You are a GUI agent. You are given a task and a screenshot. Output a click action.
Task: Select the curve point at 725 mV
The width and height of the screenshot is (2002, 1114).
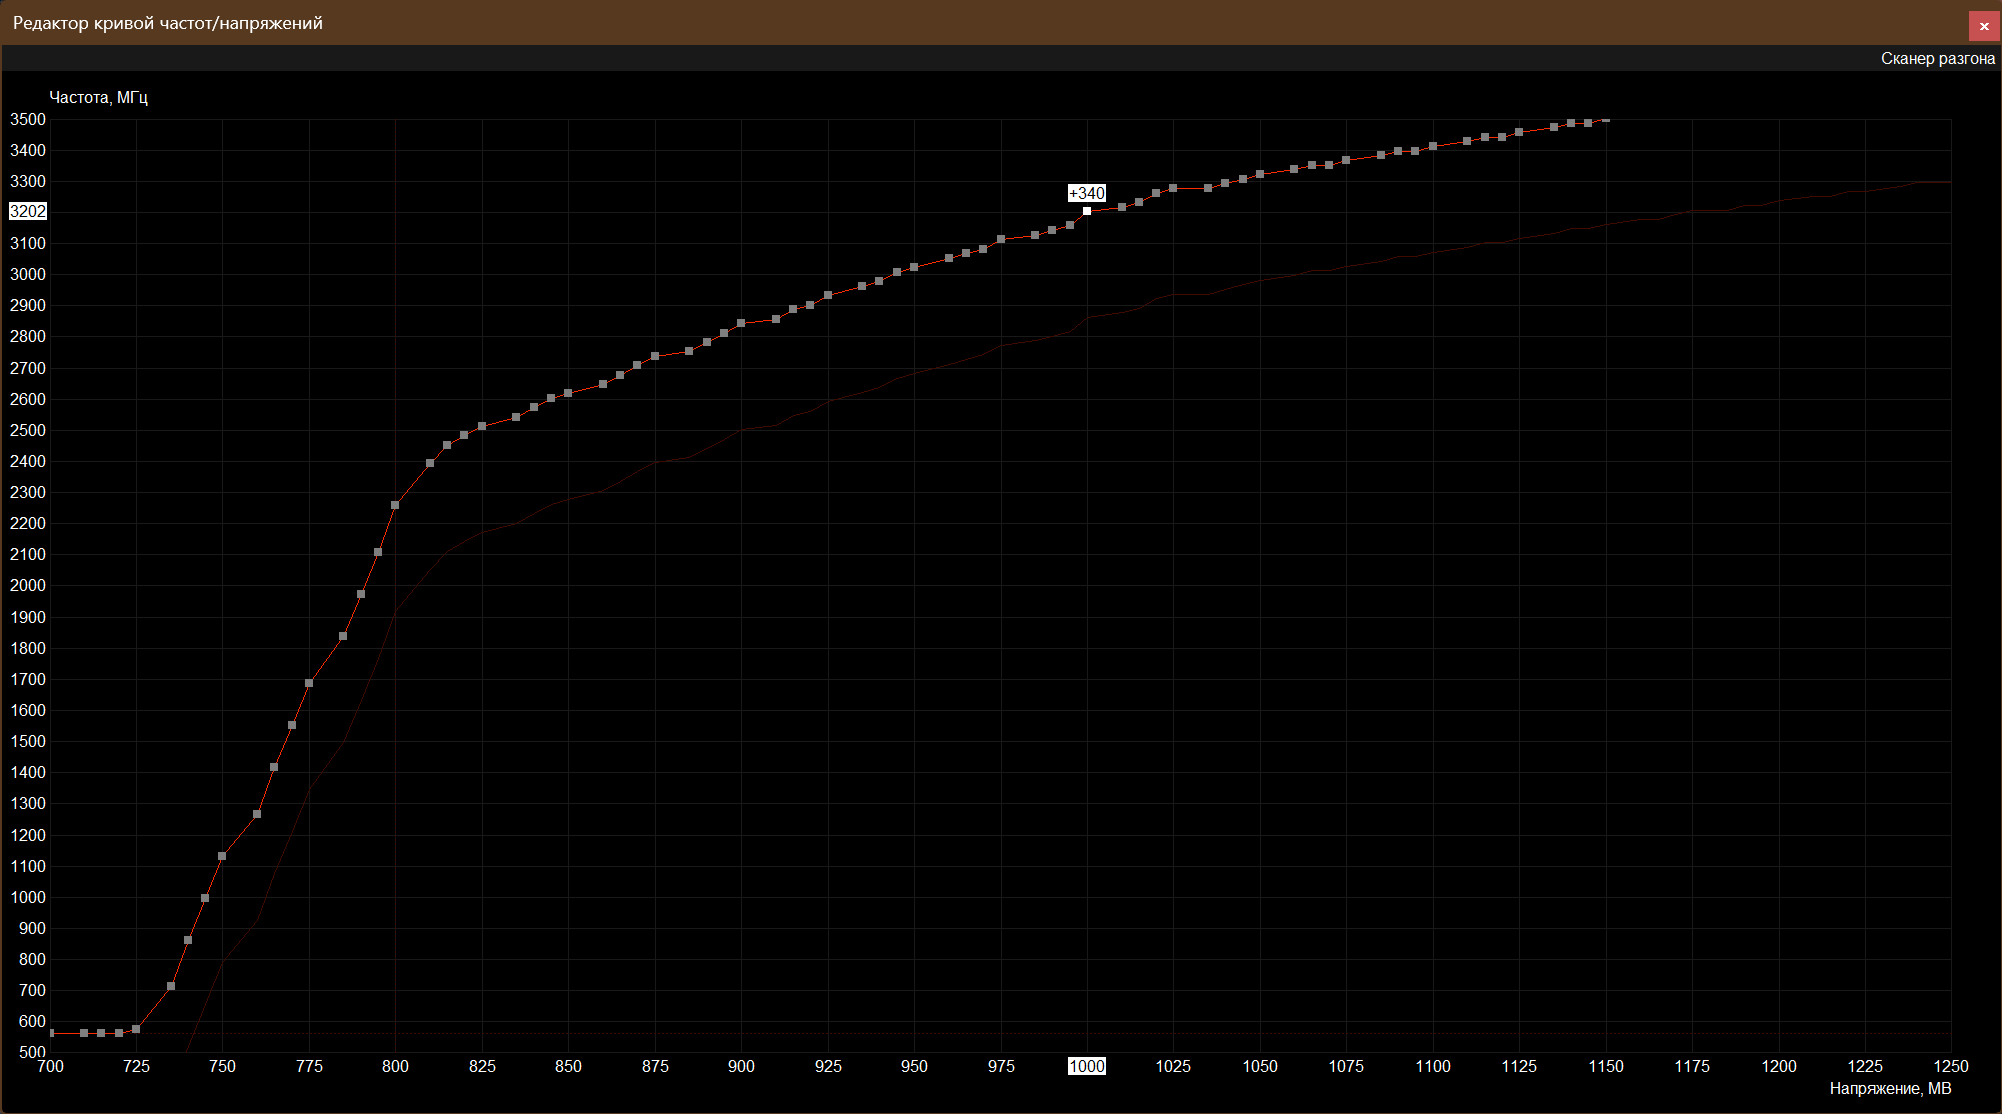coord(136,1029)
